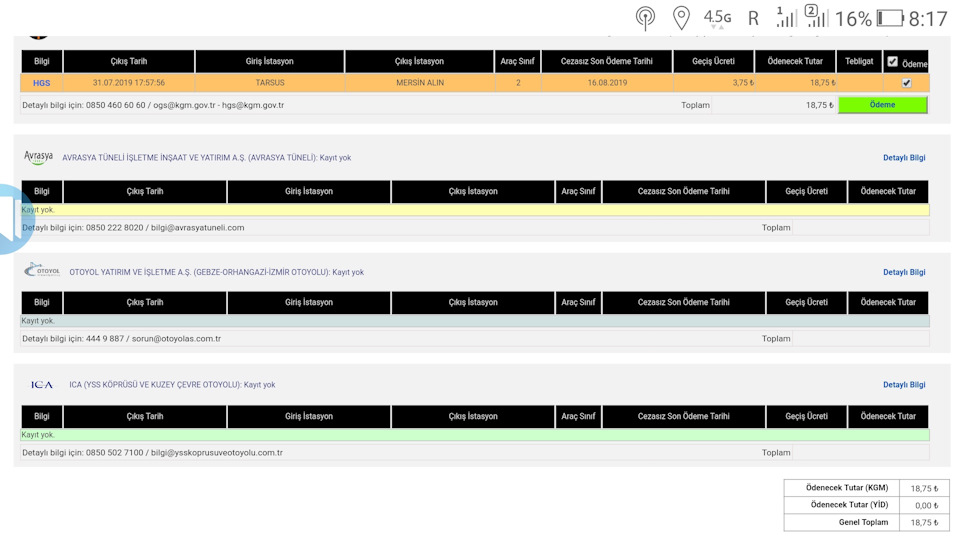Click the Avrasya Tüneli İşletme section title
The image size is (960, 540).
point(206,157)
